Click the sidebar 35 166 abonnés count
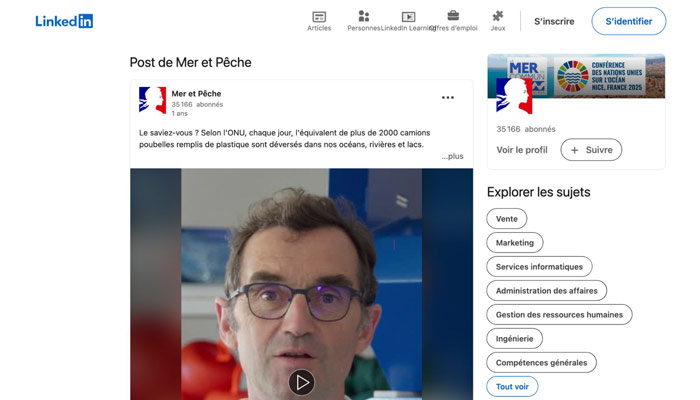Viewport: 700px width, 400px height. [526, 129]
